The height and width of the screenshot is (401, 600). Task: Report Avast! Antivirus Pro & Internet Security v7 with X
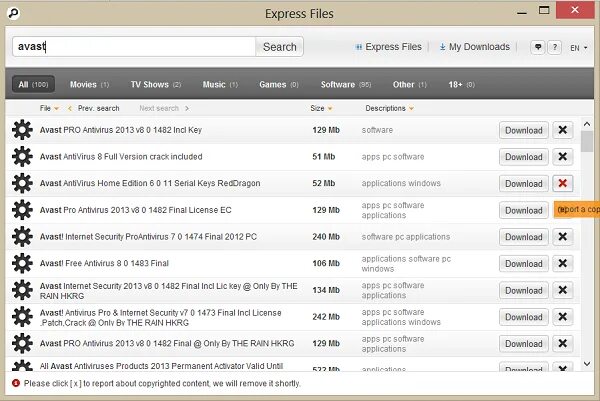pos(562,317)
